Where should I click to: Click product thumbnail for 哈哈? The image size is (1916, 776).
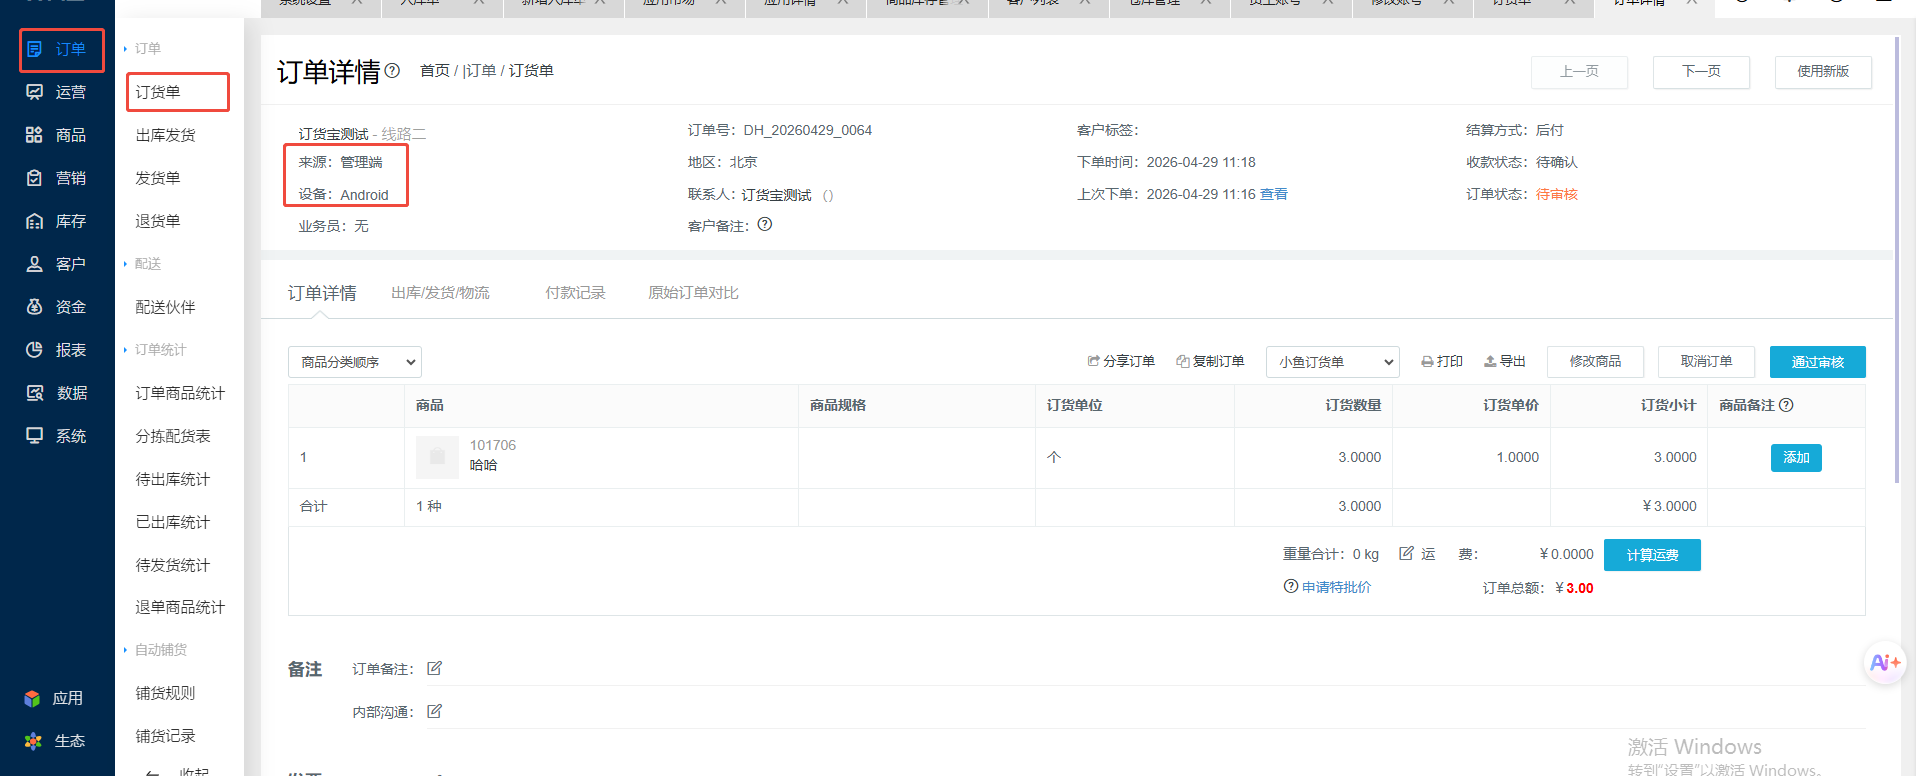[x=437, y=457]
